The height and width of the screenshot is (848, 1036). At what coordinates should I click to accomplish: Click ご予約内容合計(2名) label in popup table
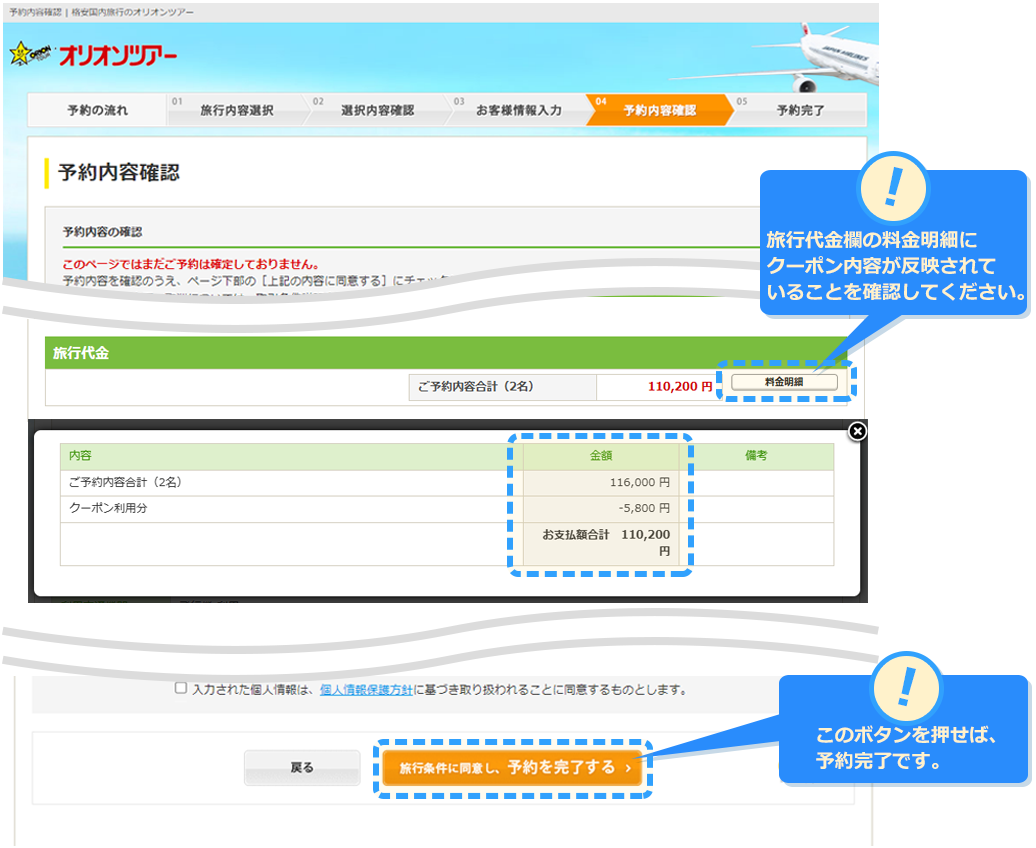point(126,483)
